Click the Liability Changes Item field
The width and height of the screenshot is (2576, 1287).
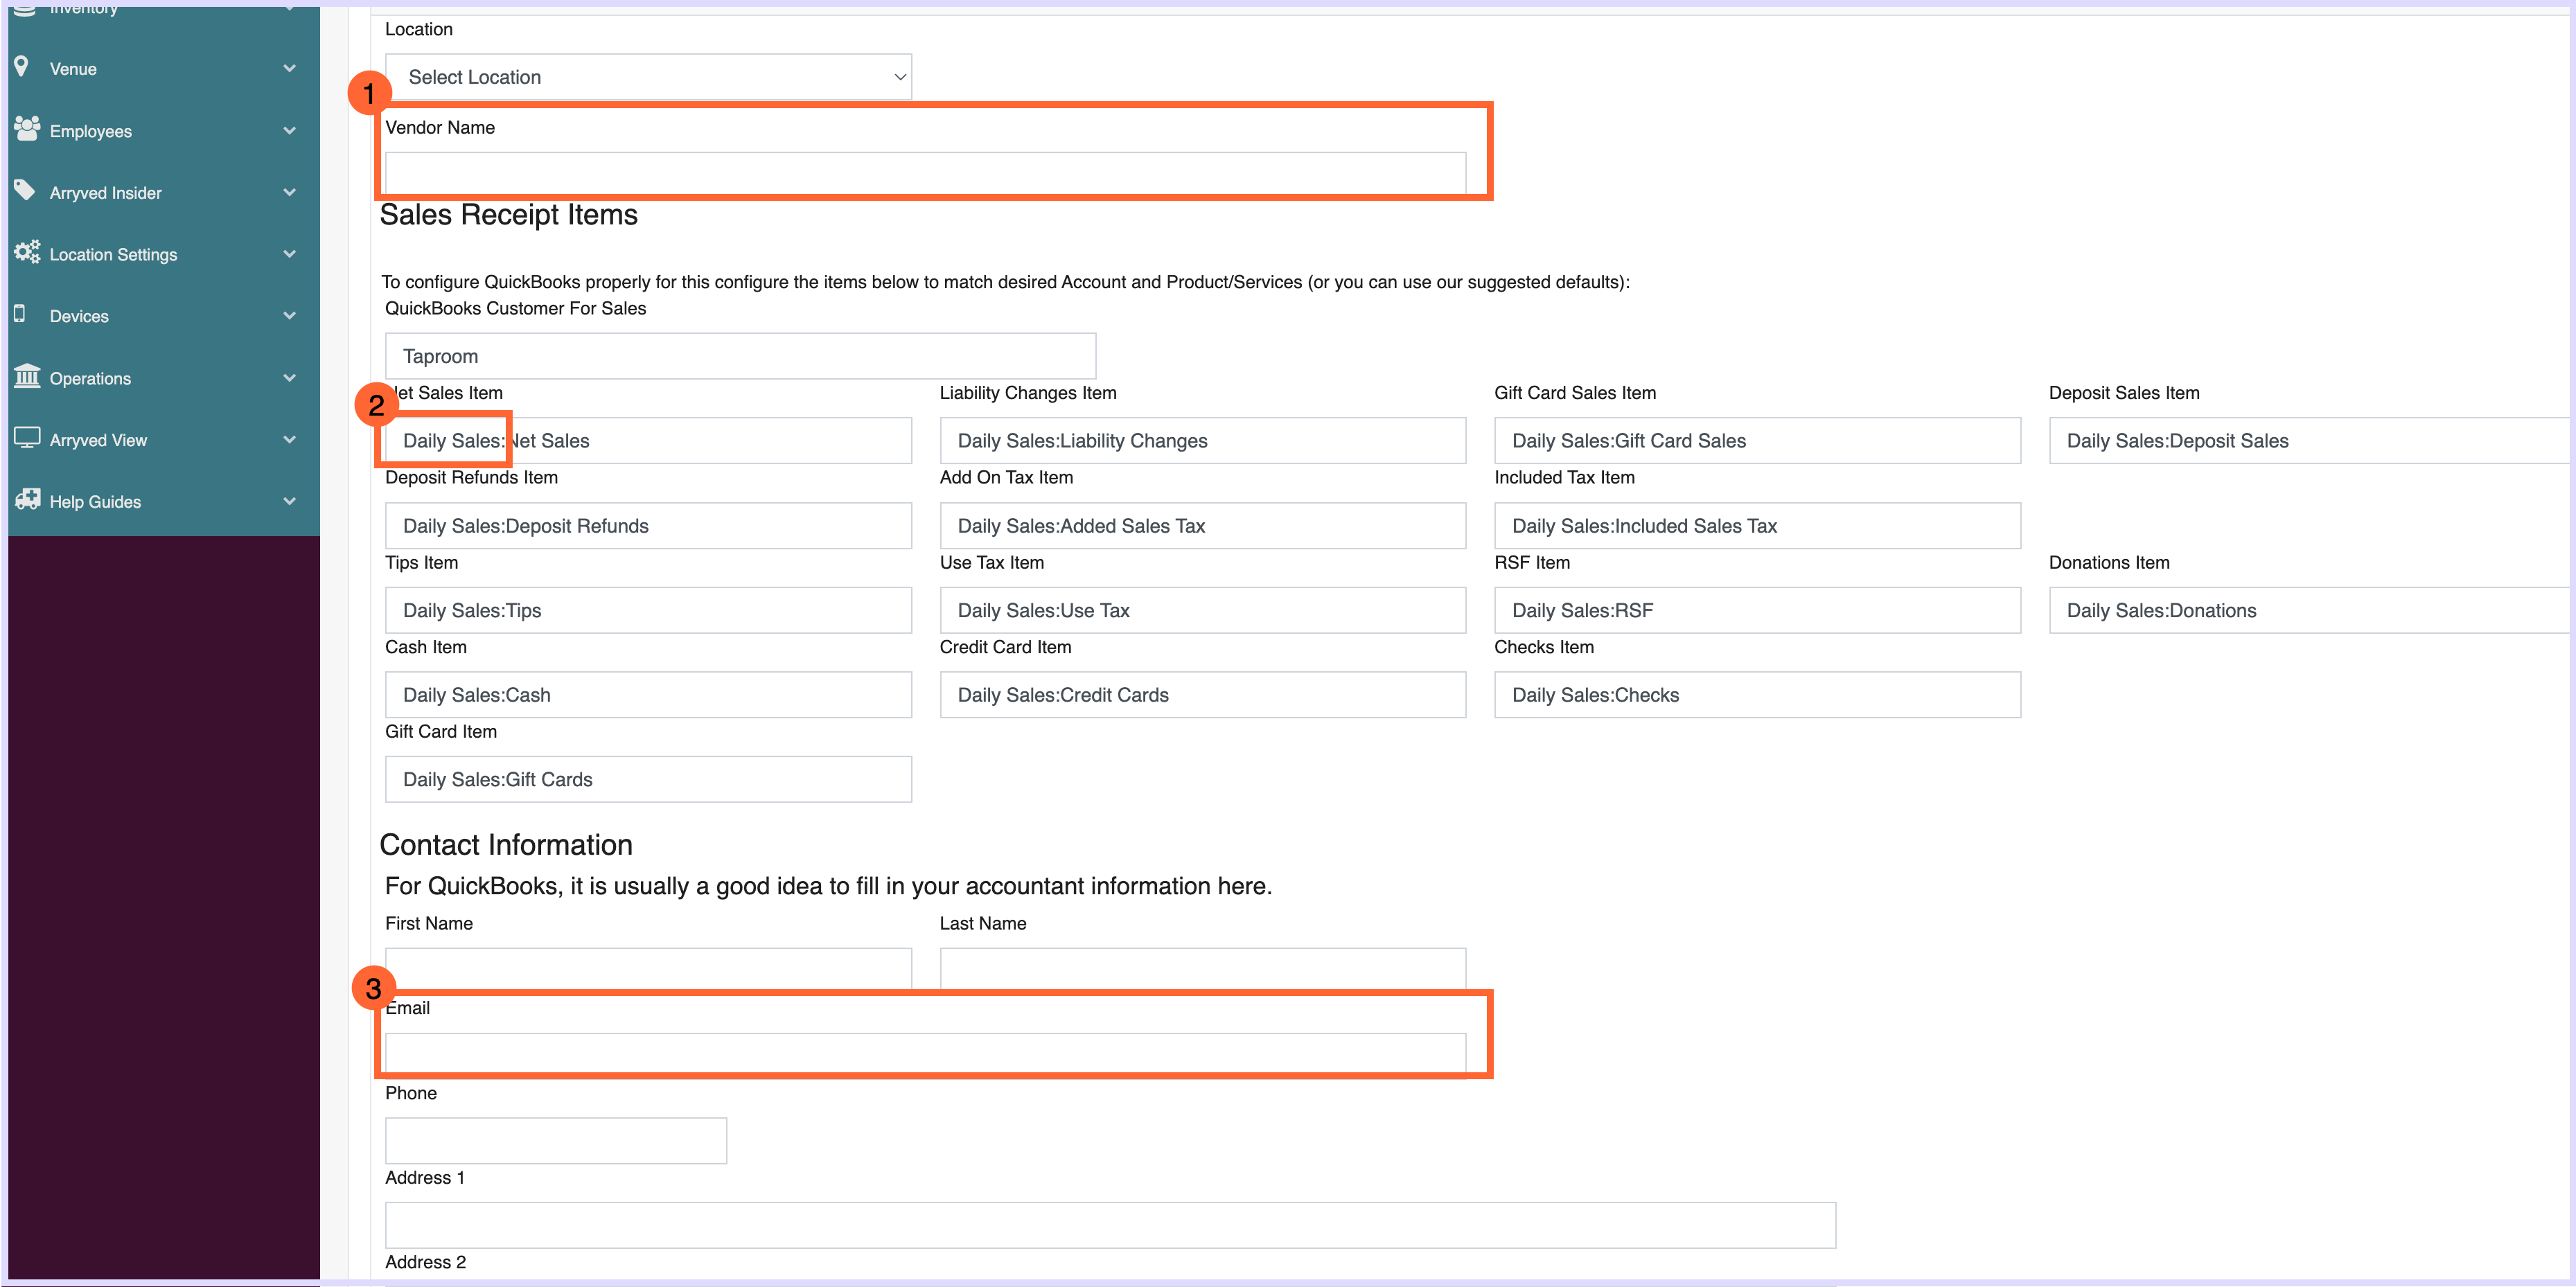1203,441
